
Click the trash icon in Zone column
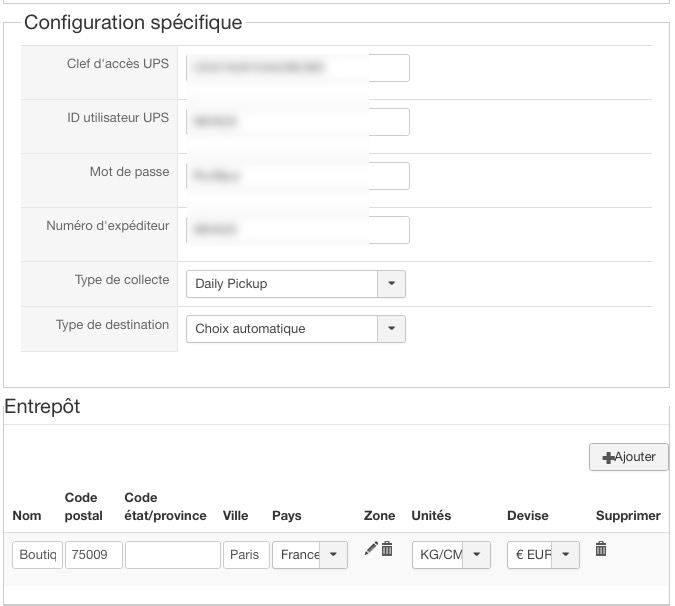[387, 548]
